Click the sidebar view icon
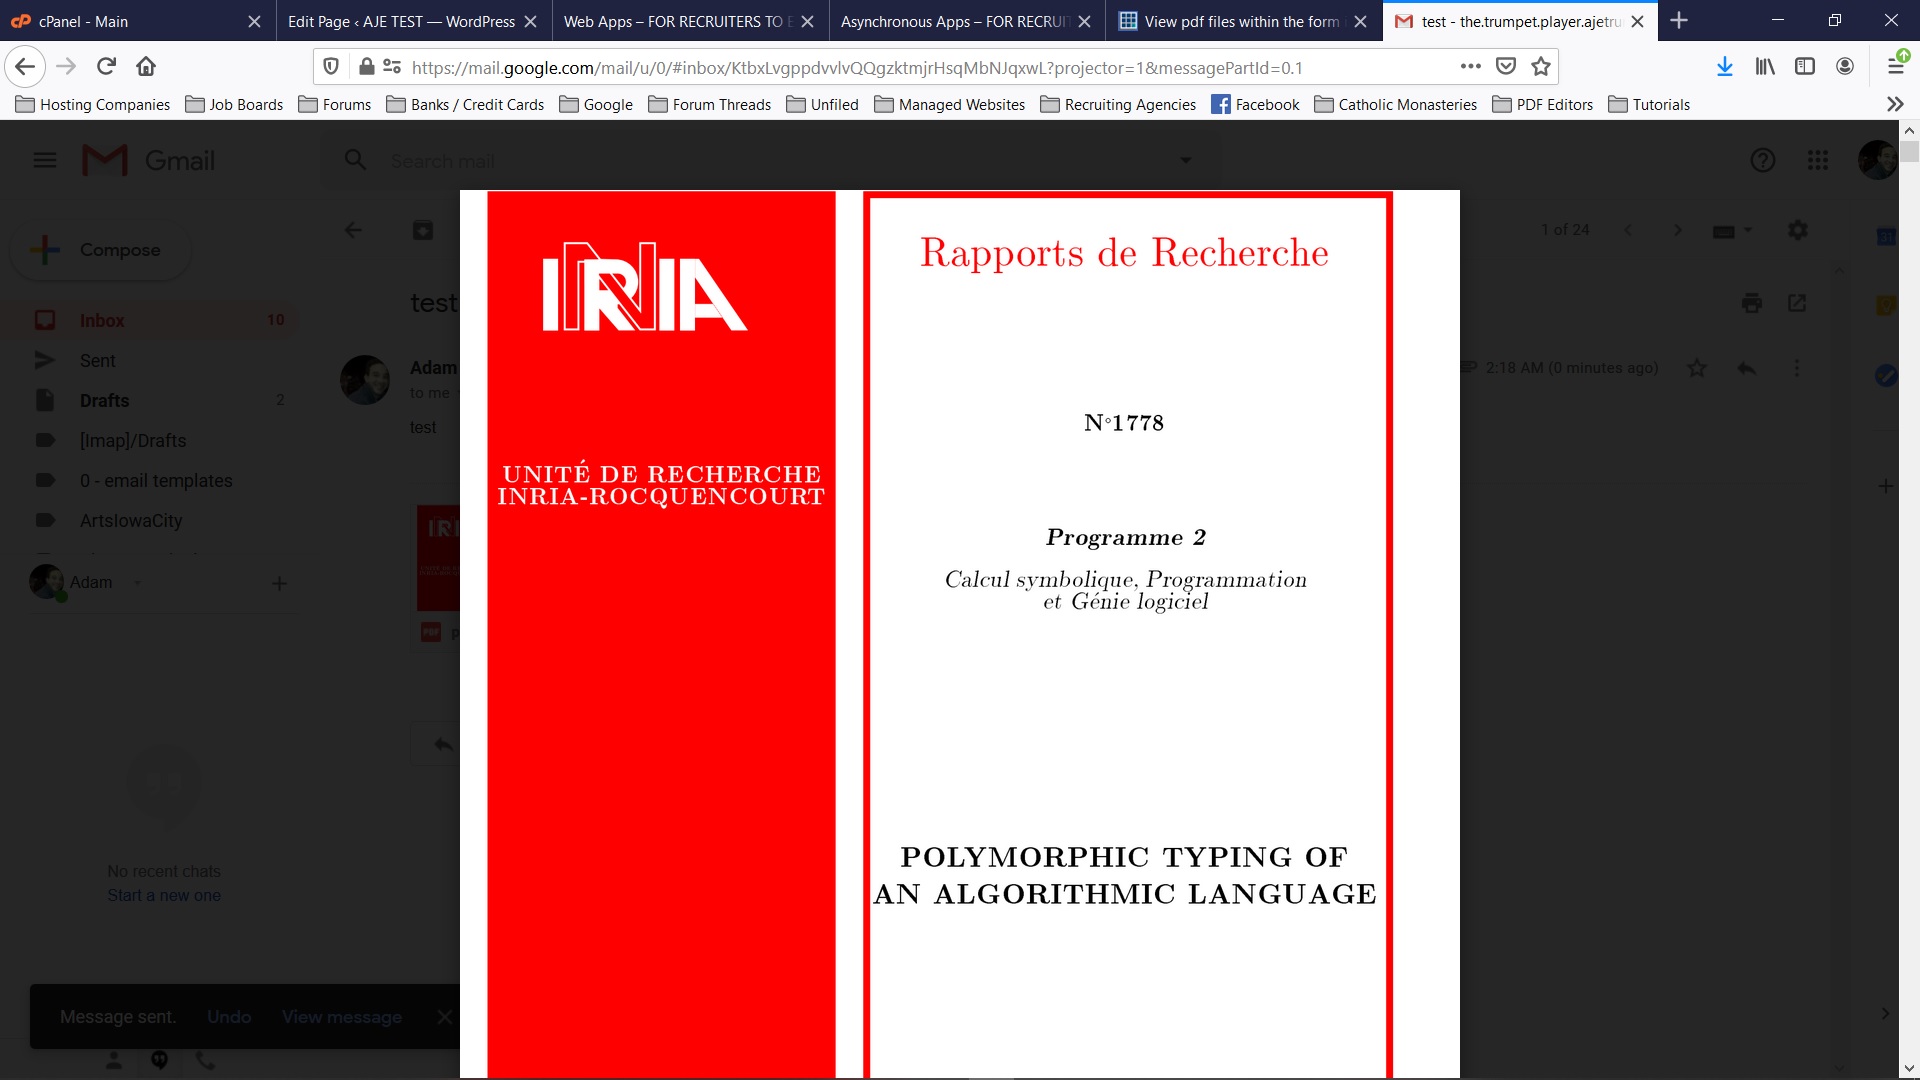This screenshot has width=1920, height=1080. point(1805,67)
